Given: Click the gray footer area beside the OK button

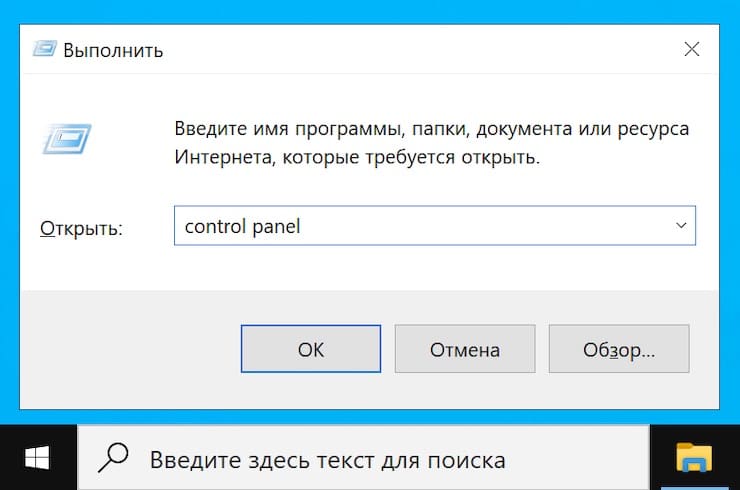Looking at the screenshot, I should (x=130, y=350).
